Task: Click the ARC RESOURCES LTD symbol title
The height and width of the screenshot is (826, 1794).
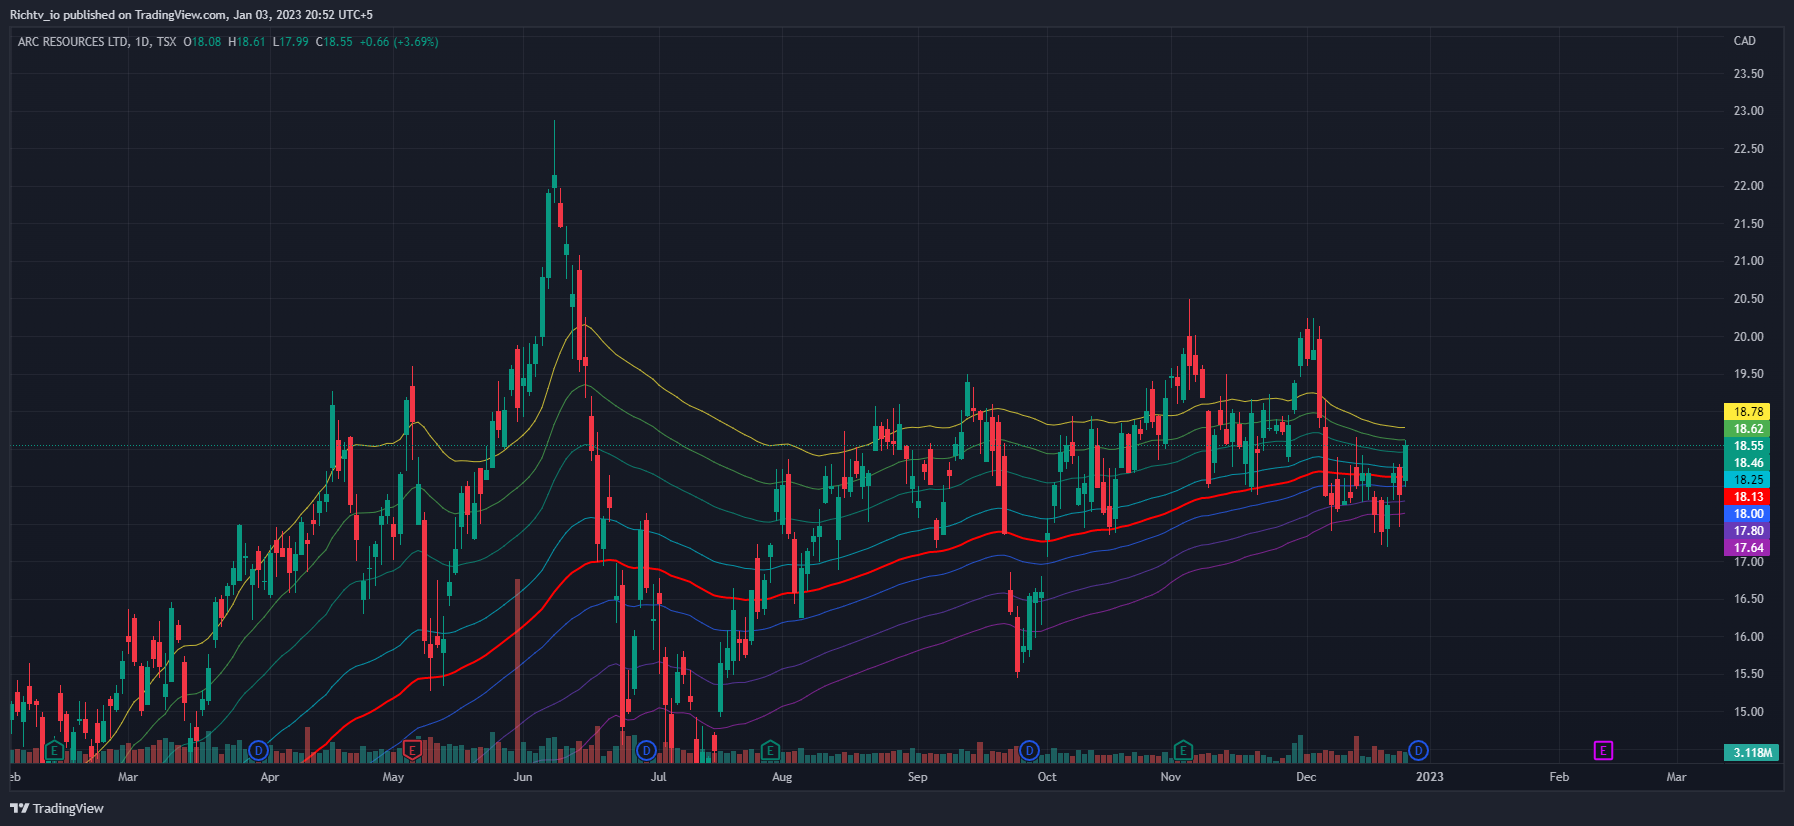Action: (x=73, y=42)
